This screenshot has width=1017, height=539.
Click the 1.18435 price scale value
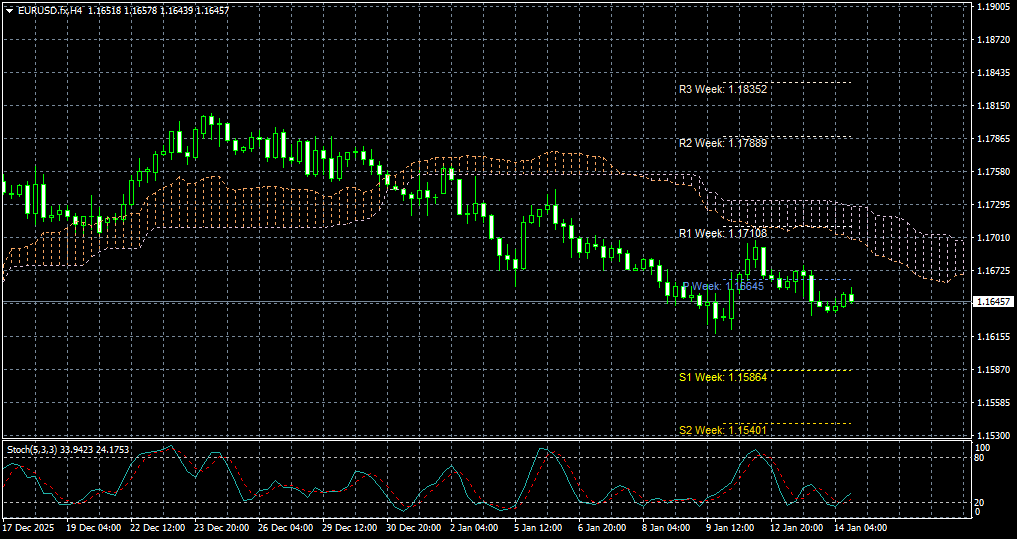pyautogui.click(x=993, y=73)
